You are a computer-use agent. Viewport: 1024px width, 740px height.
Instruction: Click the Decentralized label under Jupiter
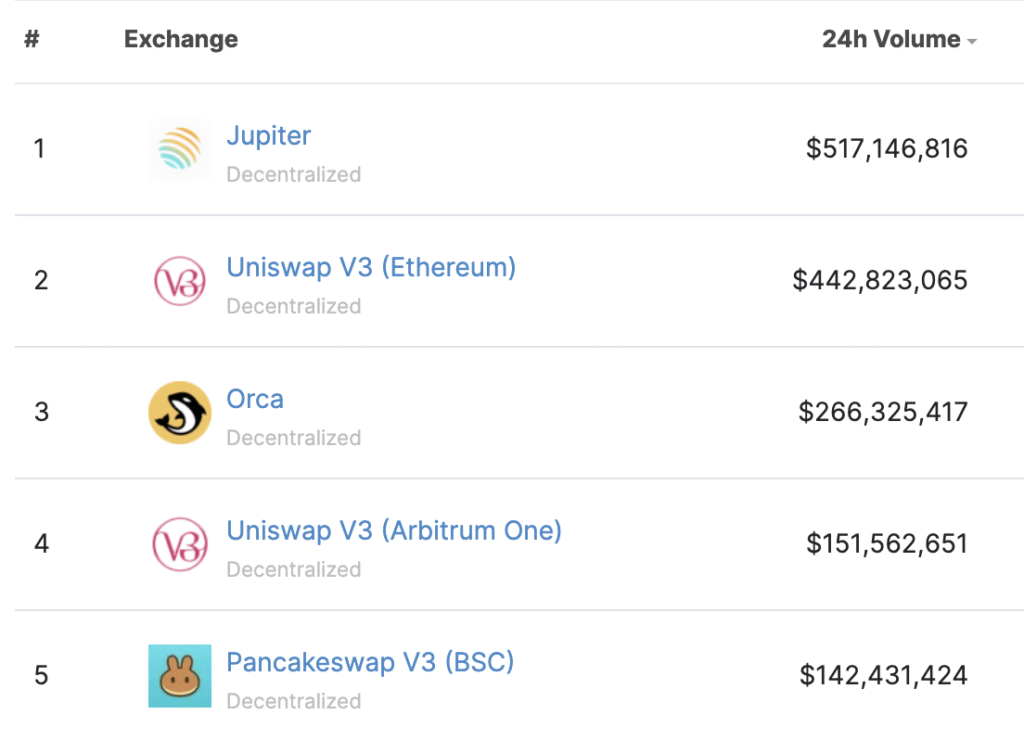click(293, 175)
